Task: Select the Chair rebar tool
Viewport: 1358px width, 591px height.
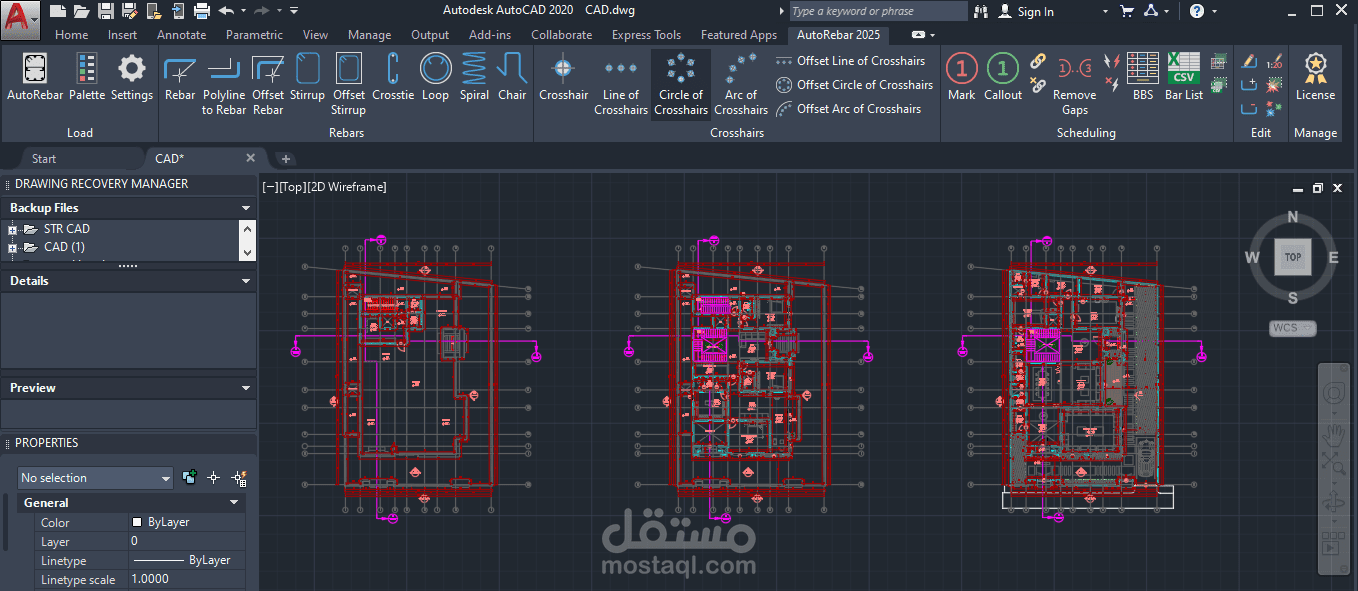Action: pos(512,78)
